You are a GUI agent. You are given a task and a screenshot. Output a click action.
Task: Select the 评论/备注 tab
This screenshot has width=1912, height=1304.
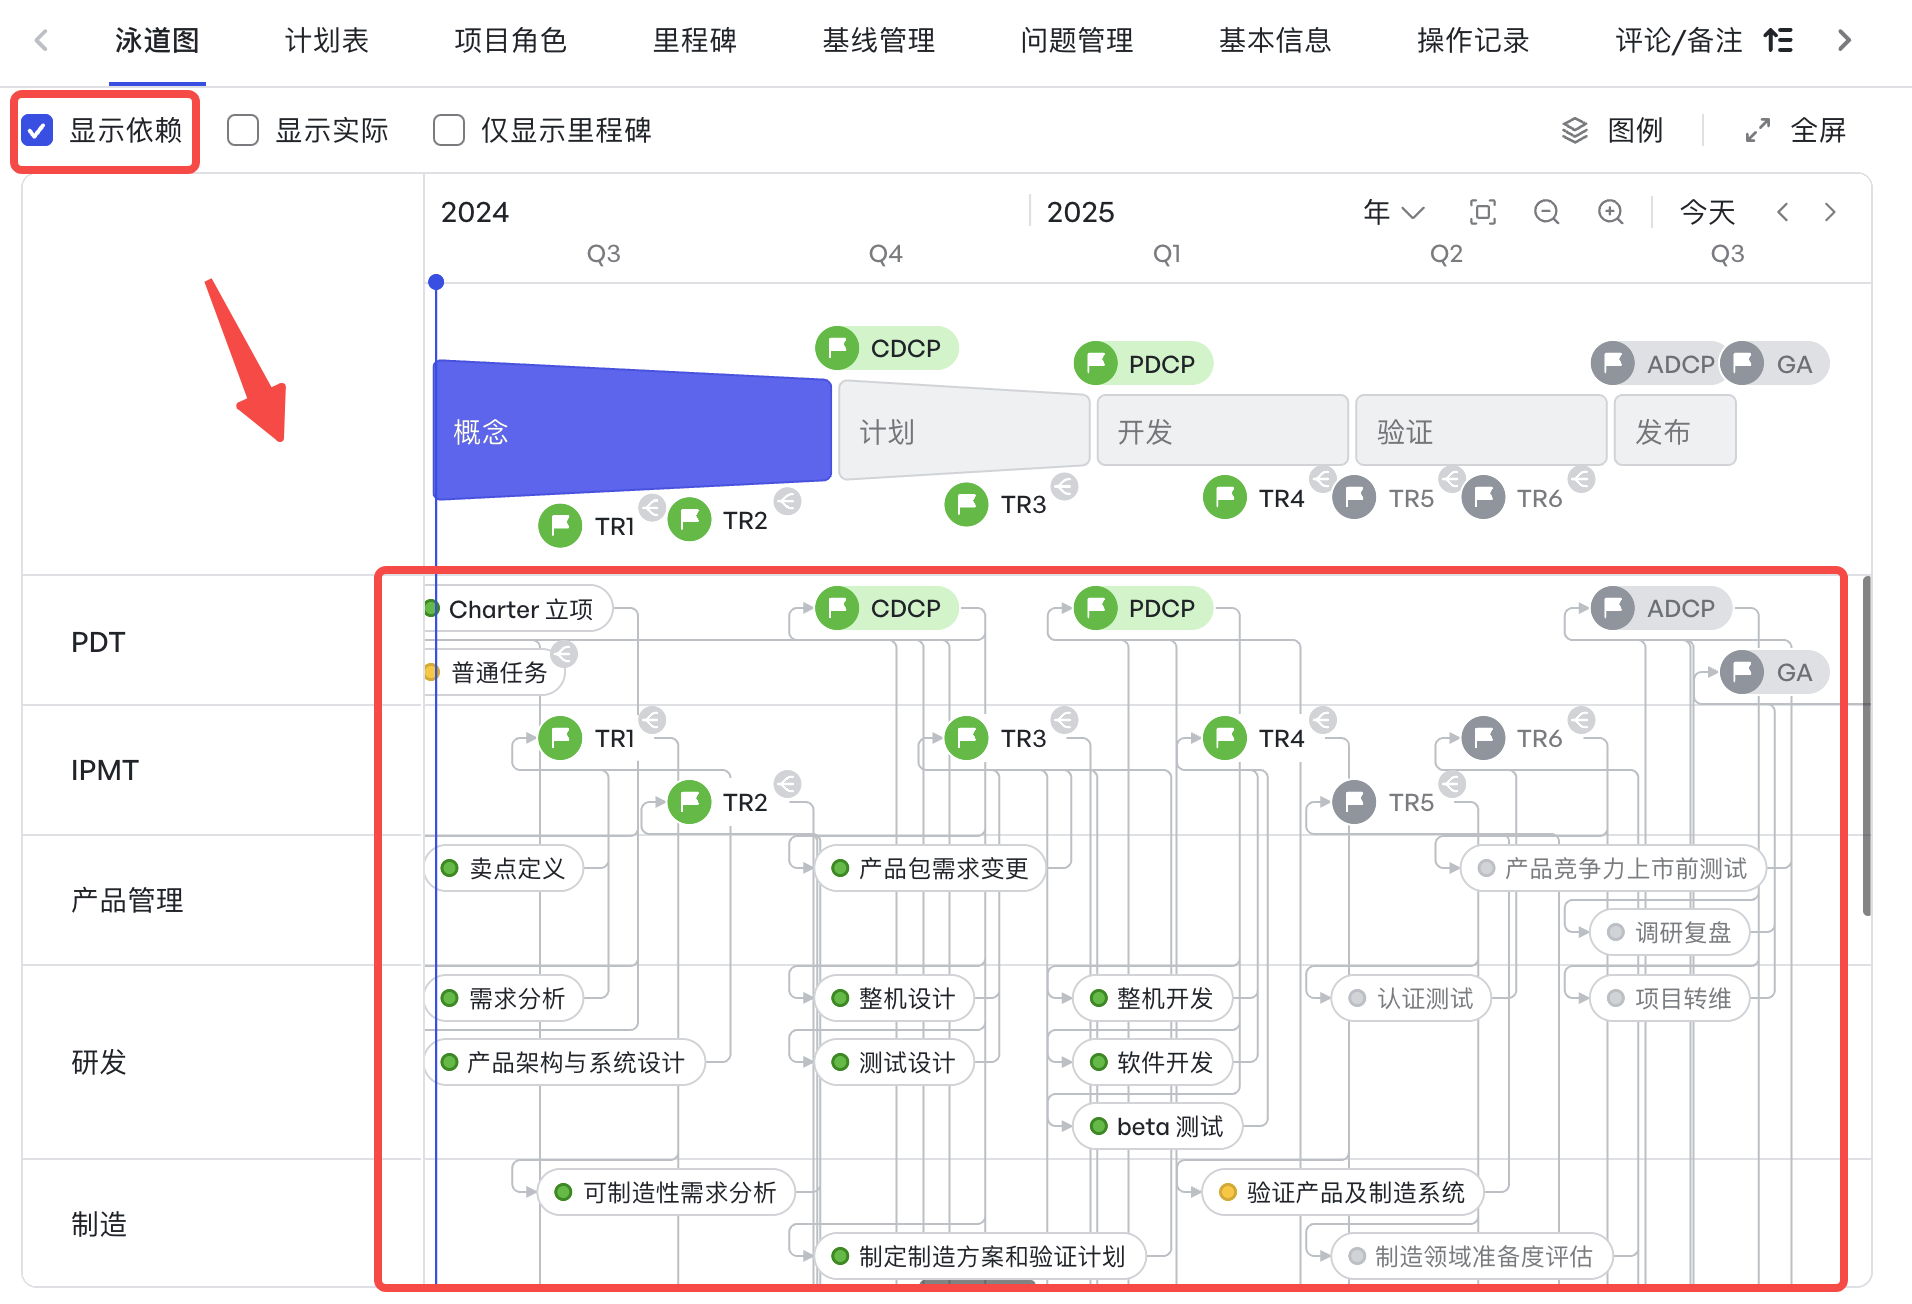coord(1679,41)
